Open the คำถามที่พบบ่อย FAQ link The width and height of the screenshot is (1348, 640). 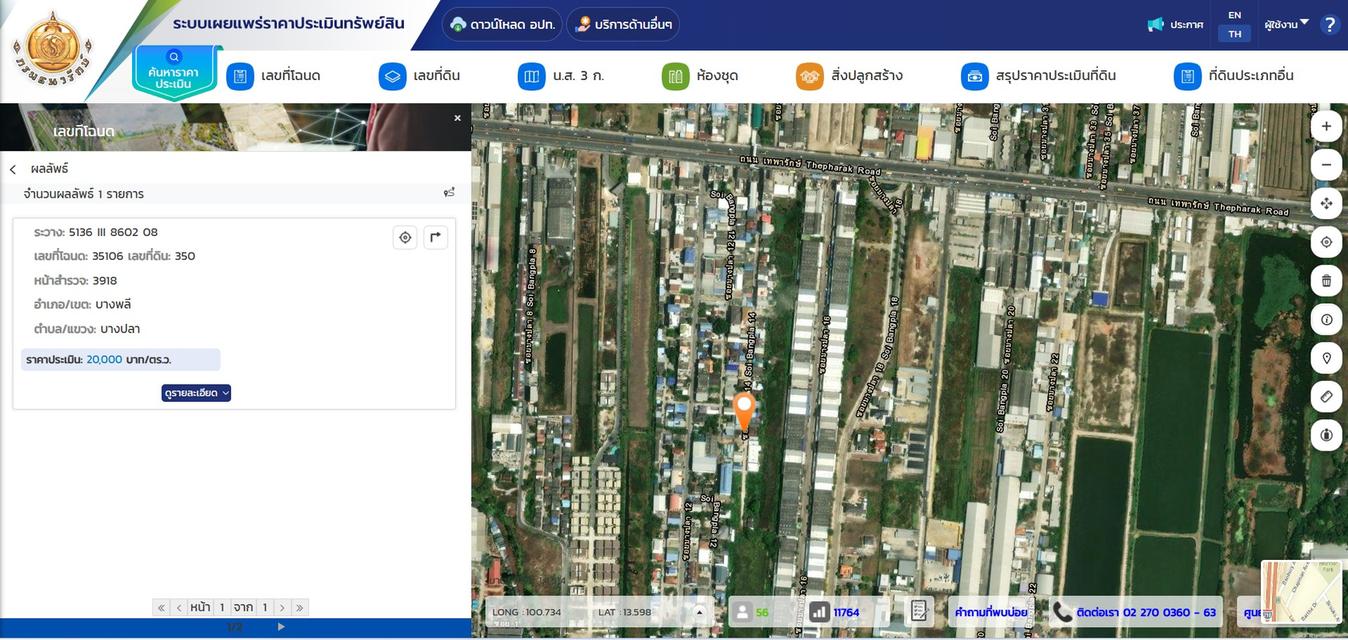click(990, 612)
